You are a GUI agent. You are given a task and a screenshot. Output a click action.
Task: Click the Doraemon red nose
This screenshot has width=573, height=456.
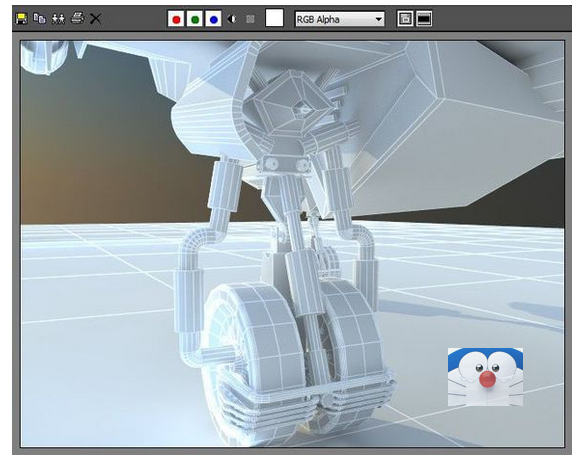487,379
